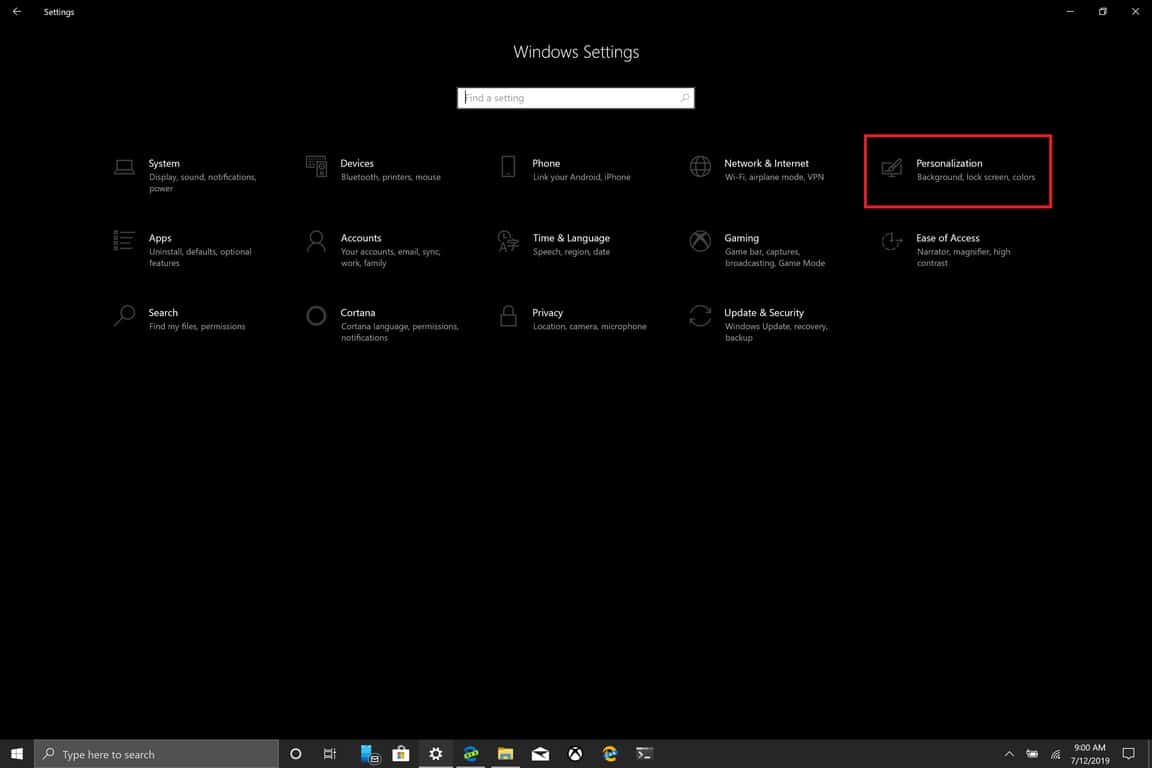Click the taskbar Type here to search box
Viewport: 1152px width, 768px height.
[156, 754]
